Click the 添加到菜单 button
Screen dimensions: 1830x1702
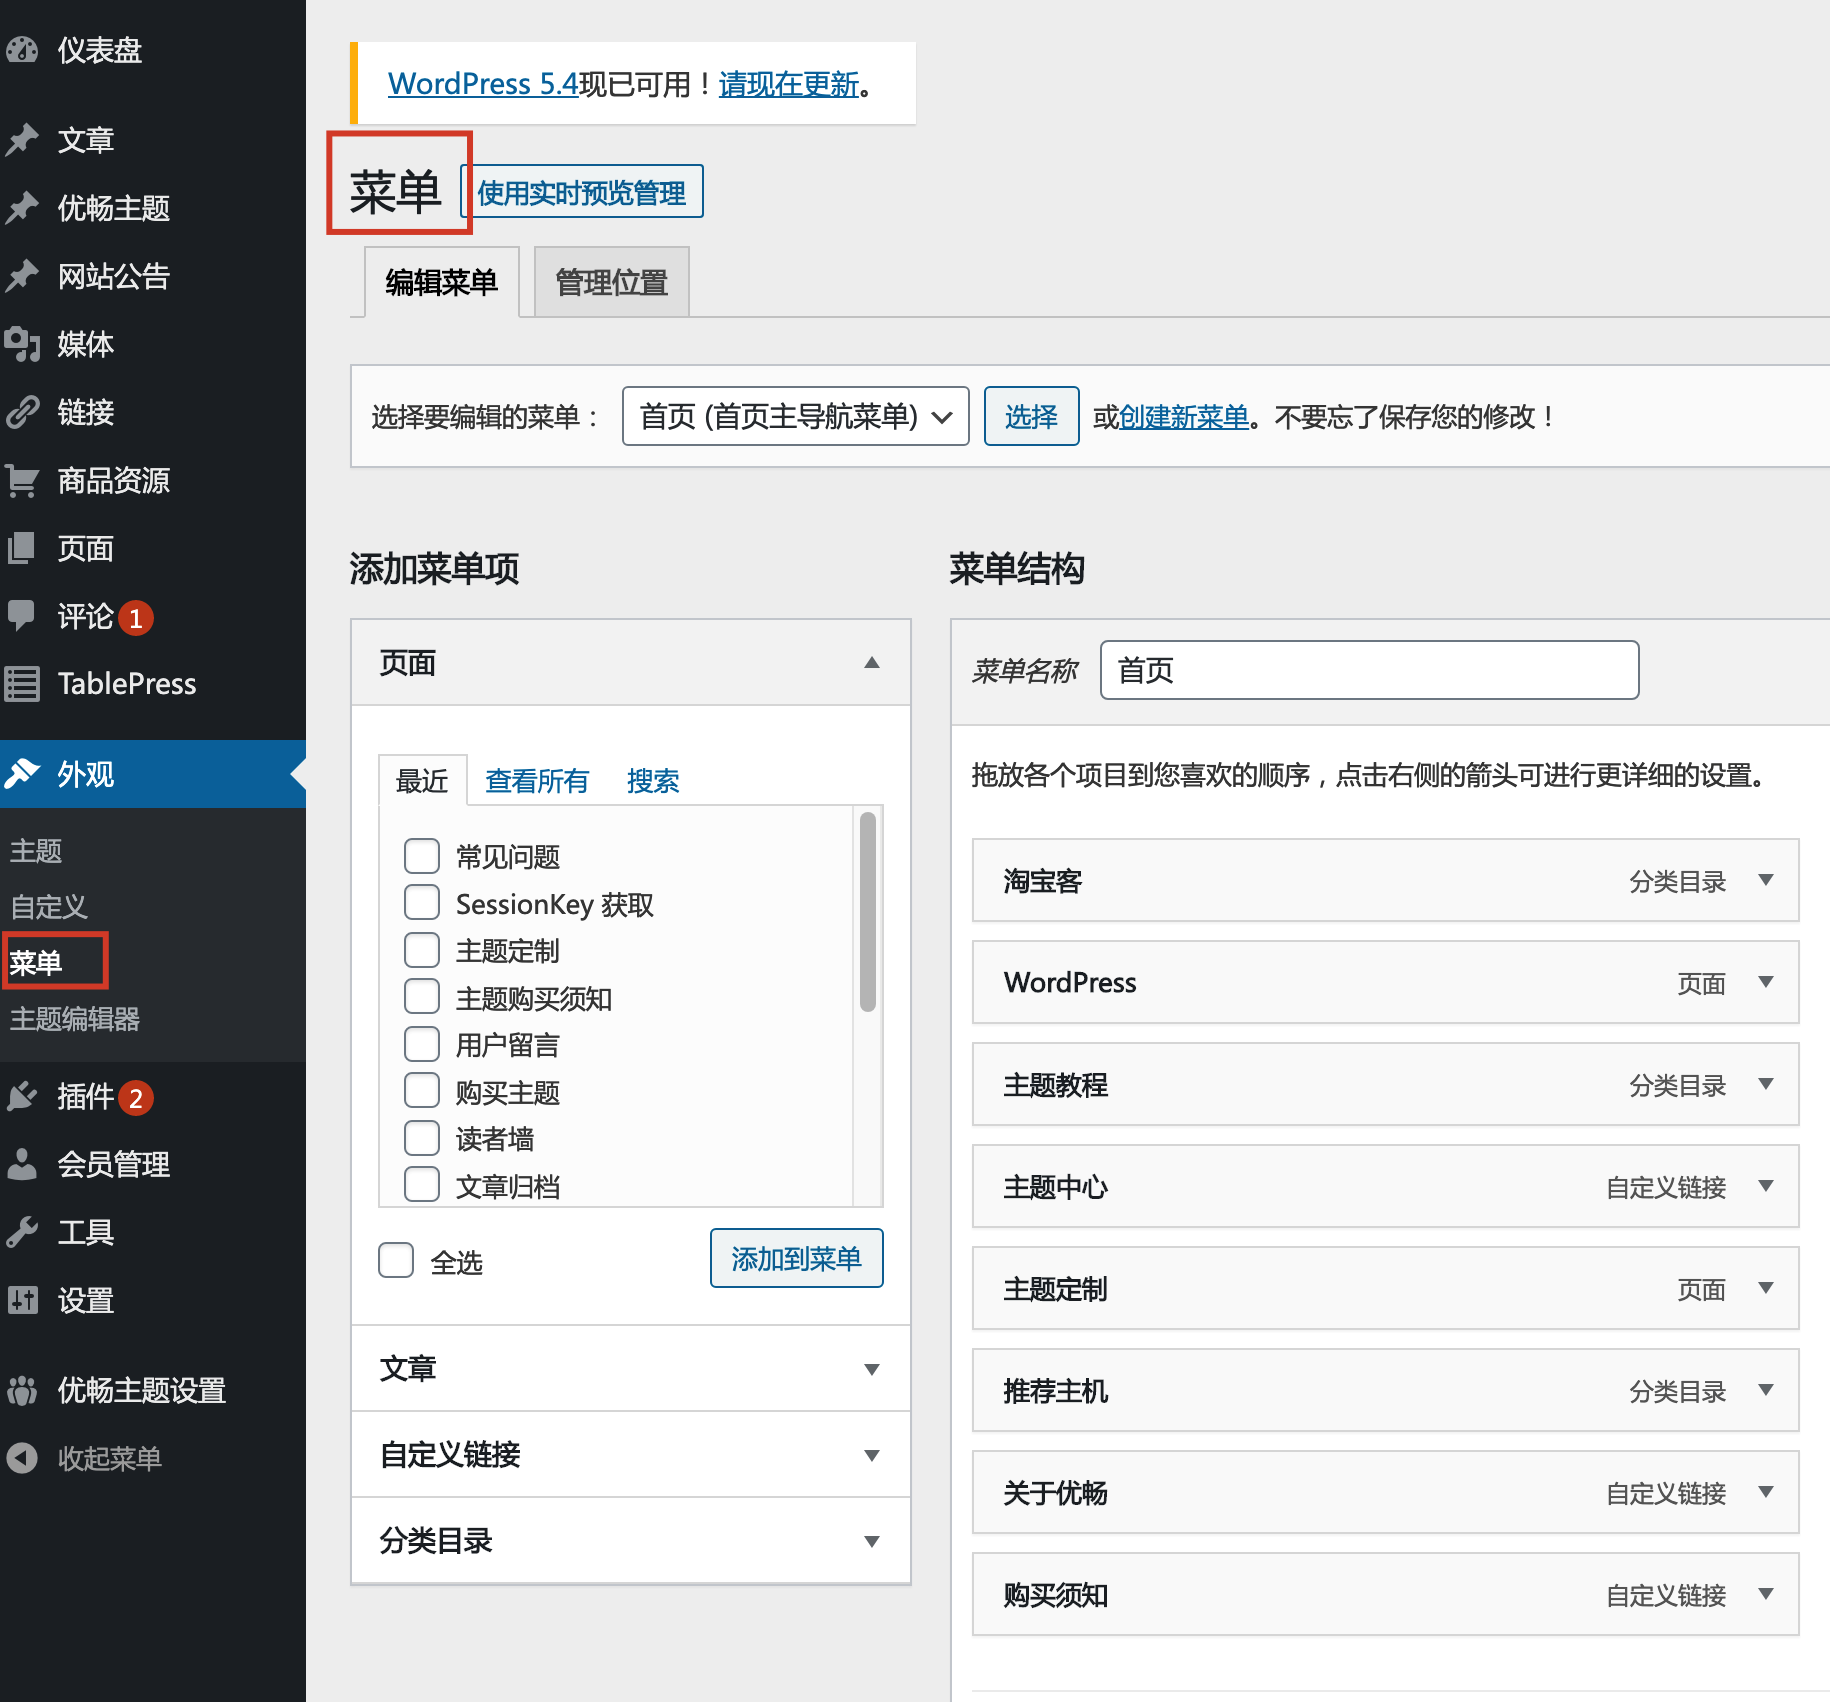coord(796,1258)
